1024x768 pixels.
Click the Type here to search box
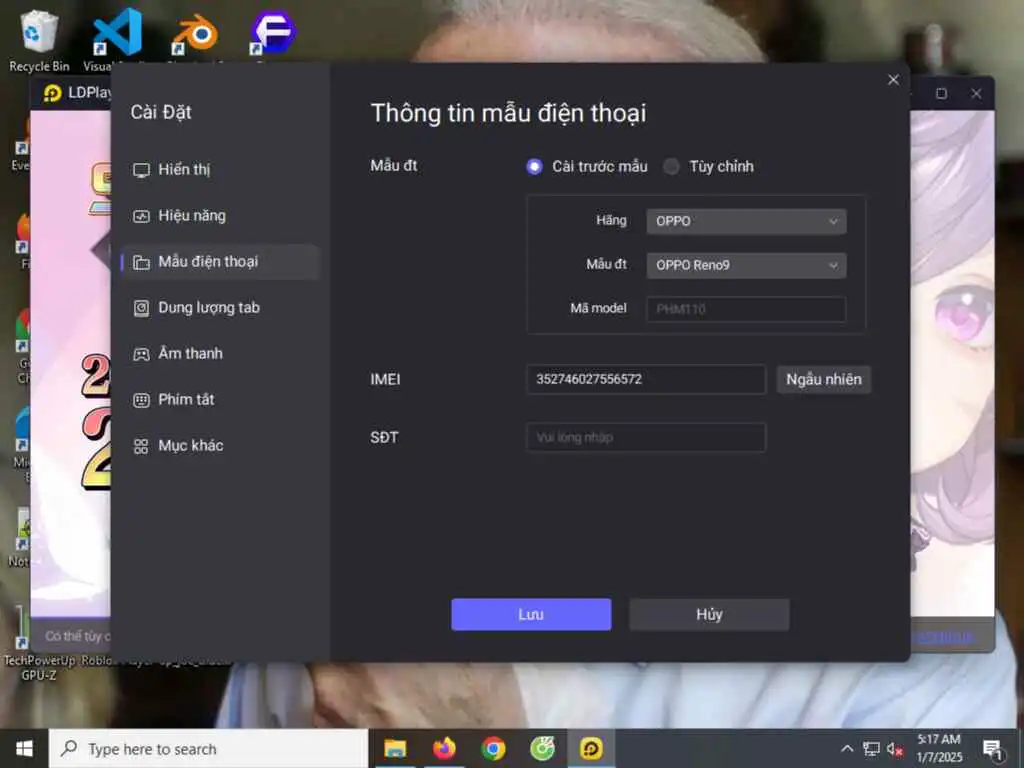tap(208, 748)
